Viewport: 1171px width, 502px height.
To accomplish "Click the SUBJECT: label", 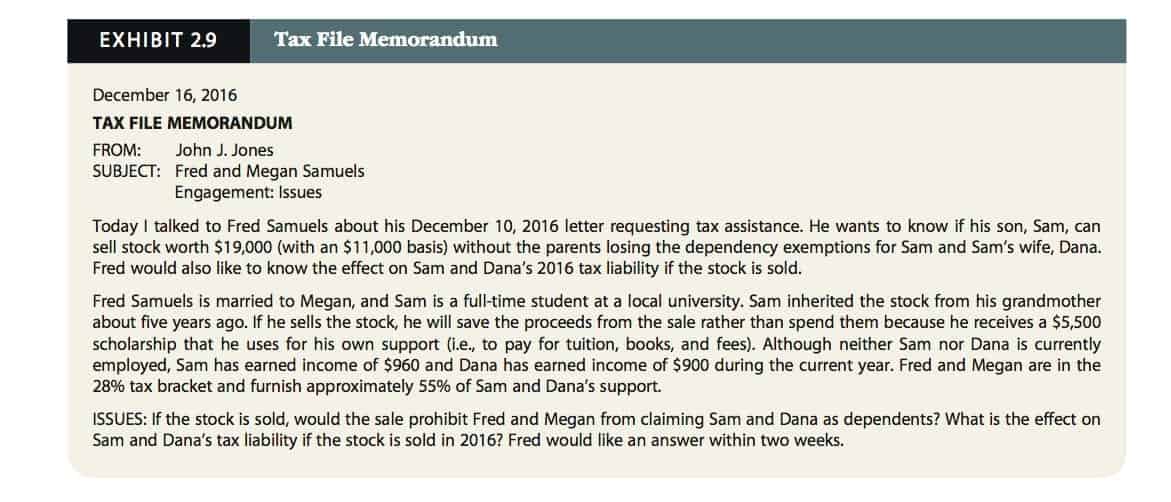I will tap(126, 171).
